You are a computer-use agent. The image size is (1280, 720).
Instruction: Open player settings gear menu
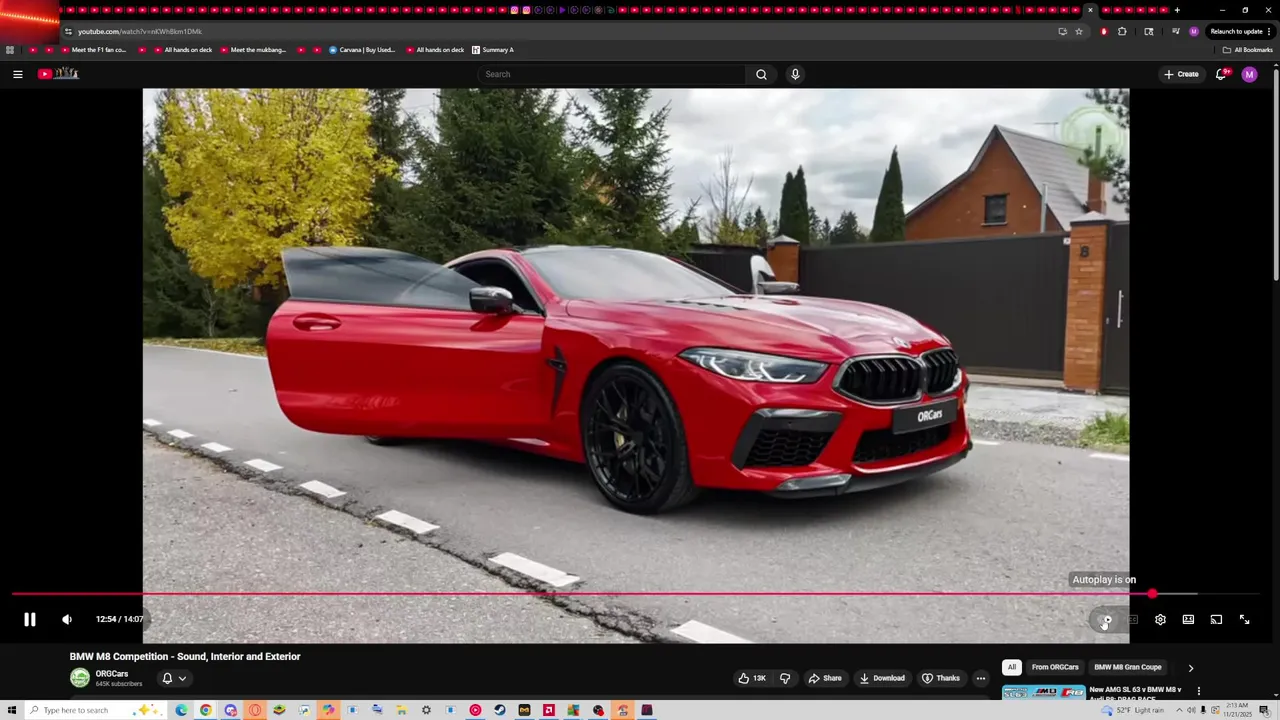coord(1160,619)
